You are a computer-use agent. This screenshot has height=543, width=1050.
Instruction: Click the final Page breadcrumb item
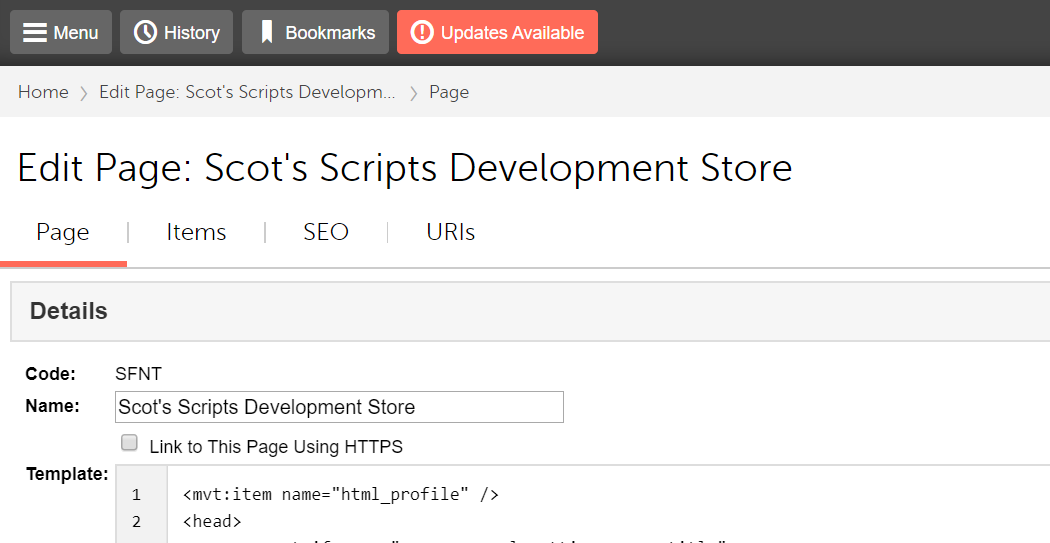(x=449, y=92)
